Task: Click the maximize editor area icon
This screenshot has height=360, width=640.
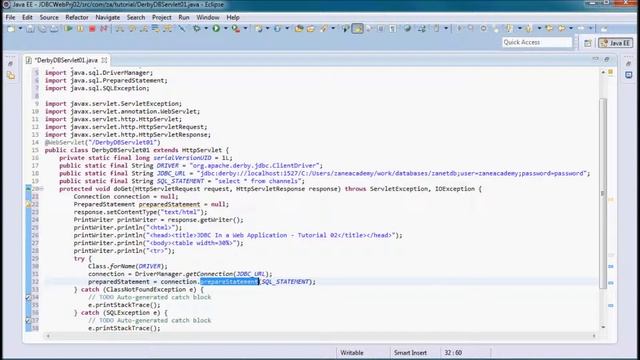Action: 607,60
